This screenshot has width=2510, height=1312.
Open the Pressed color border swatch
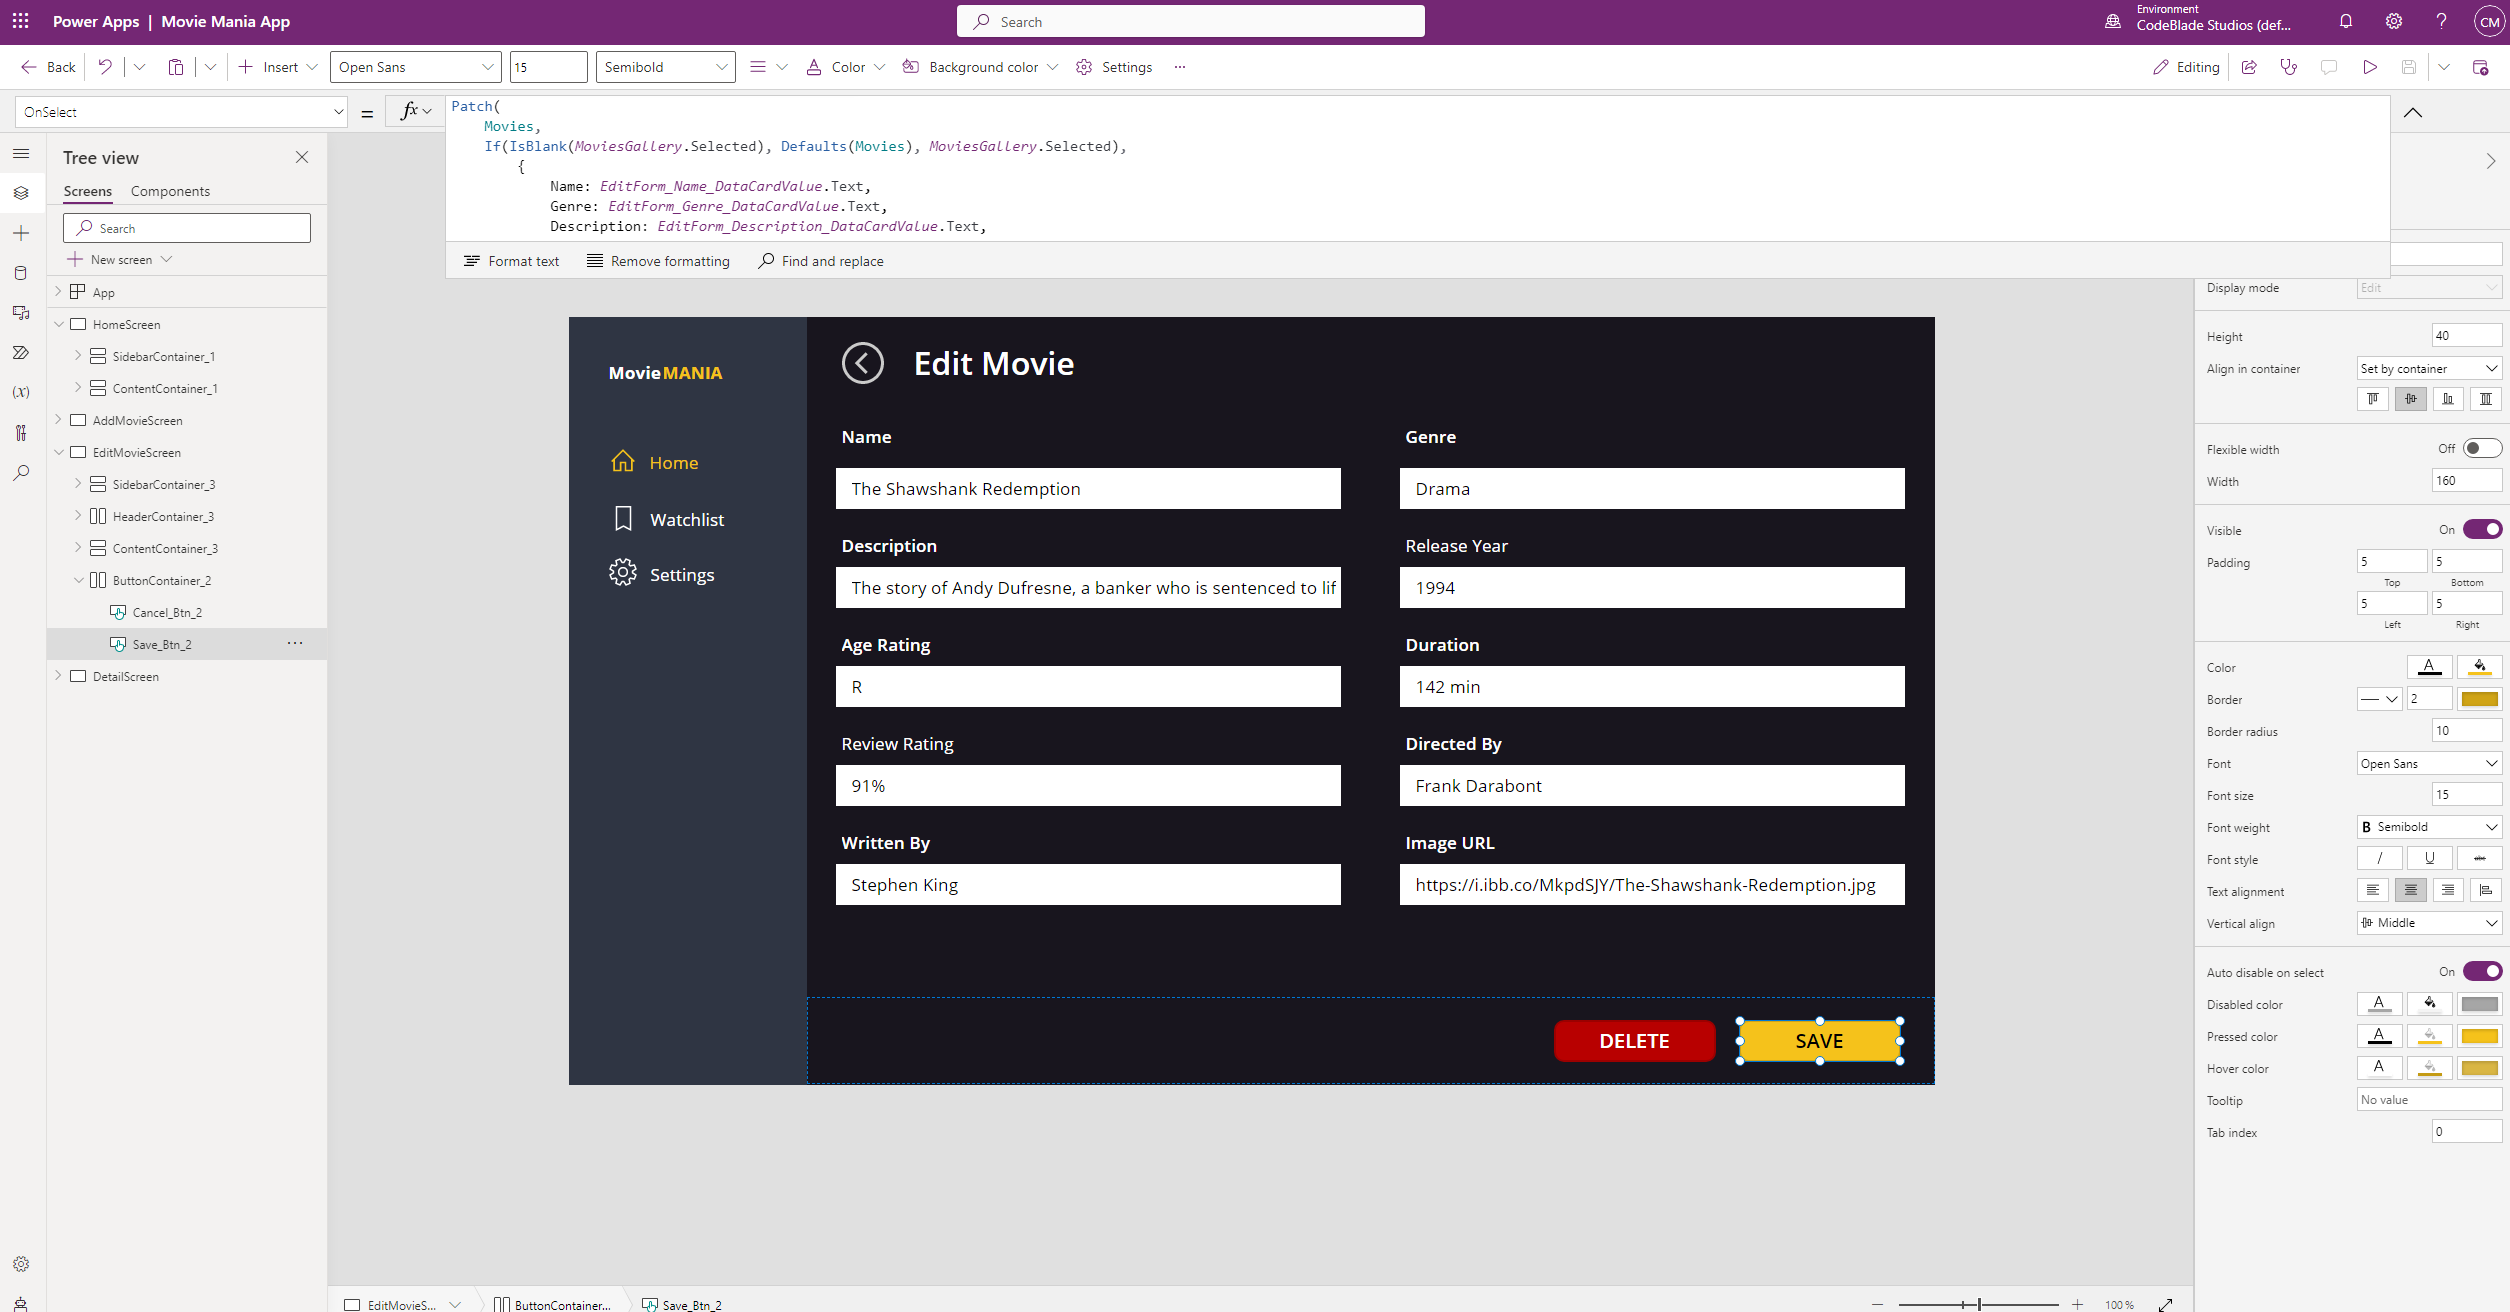coord(2479,1036)
